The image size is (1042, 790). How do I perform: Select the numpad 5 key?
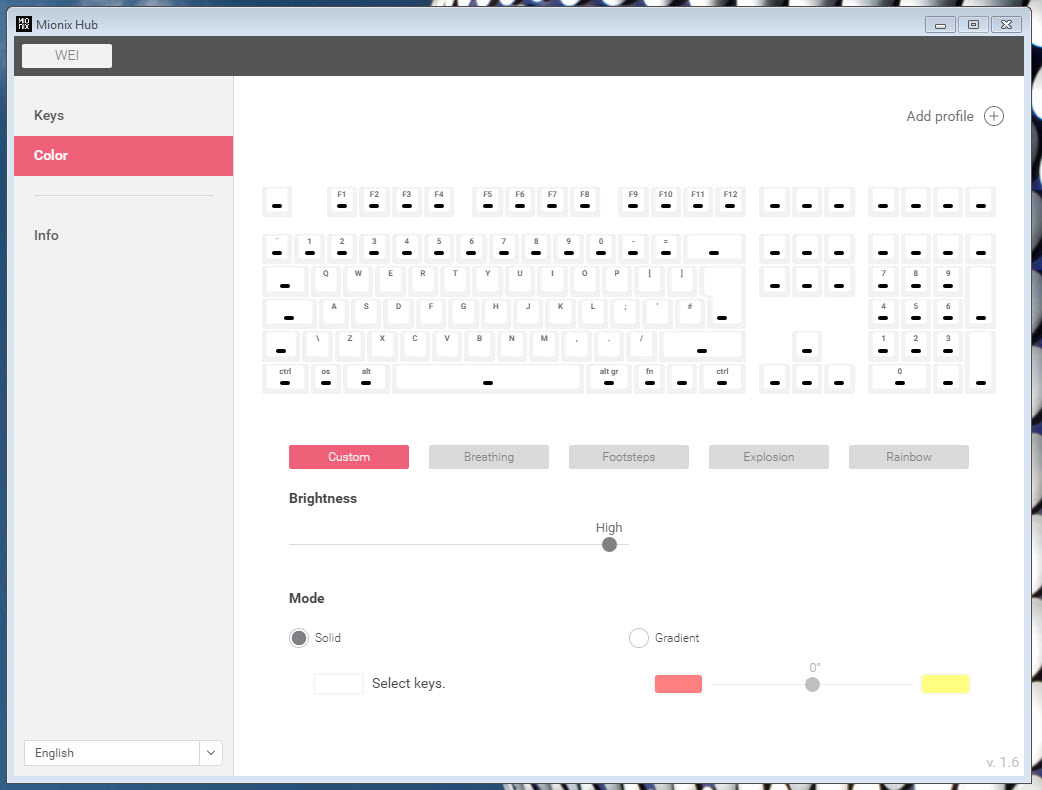(916, 313)
